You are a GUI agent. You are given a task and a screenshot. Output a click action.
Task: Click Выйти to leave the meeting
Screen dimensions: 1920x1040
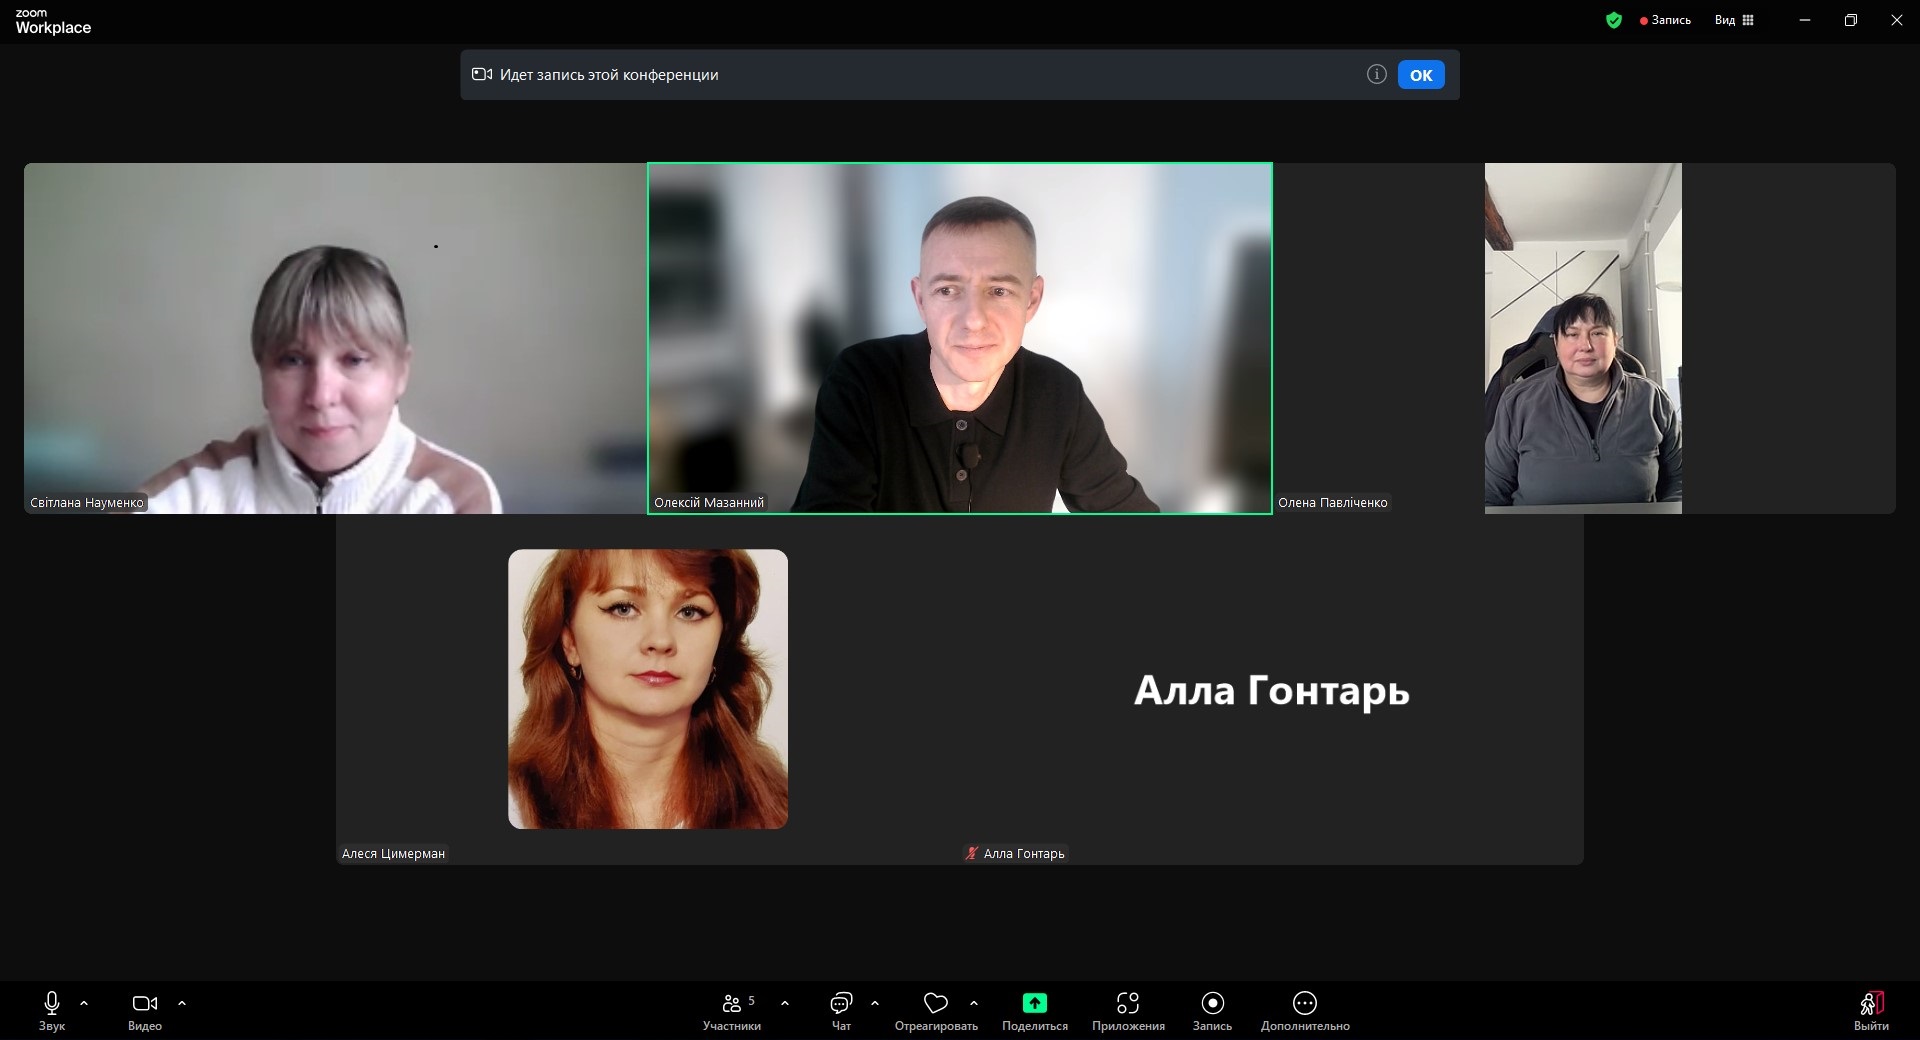click(x=1871, y=1010)
